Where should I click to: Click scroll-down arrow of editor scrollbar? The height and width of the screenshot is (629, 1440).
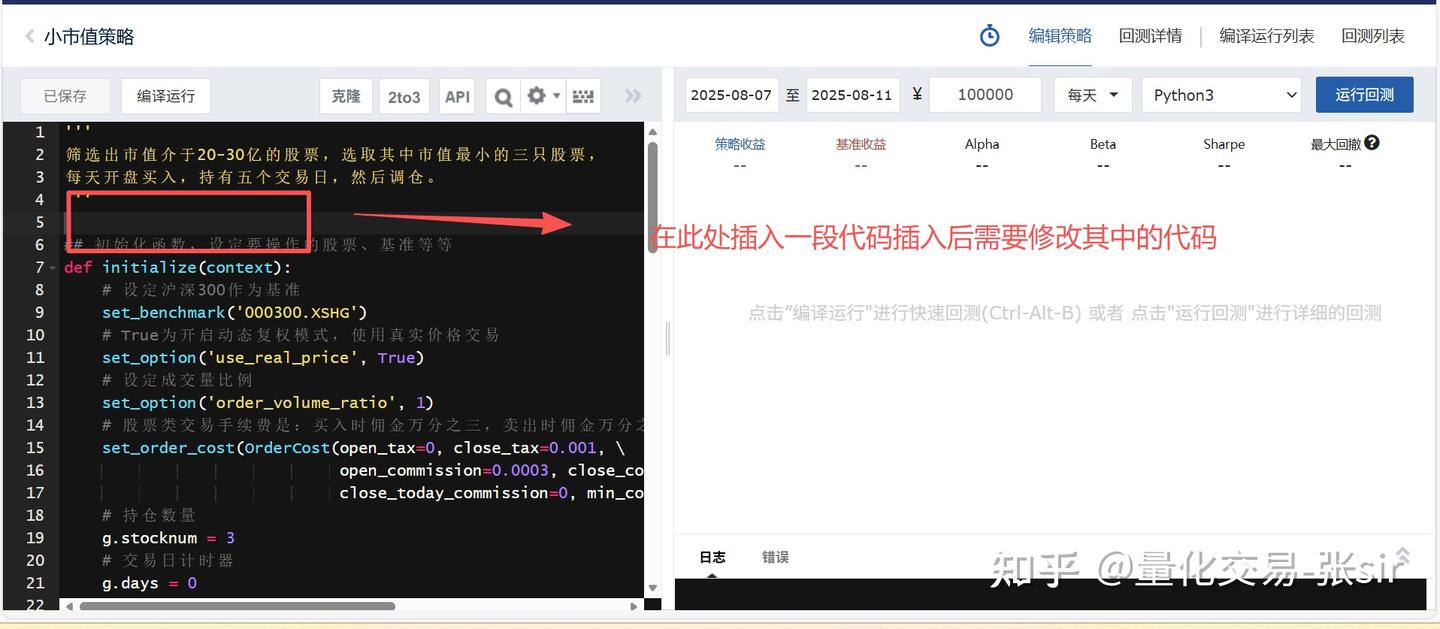(653, 588)
